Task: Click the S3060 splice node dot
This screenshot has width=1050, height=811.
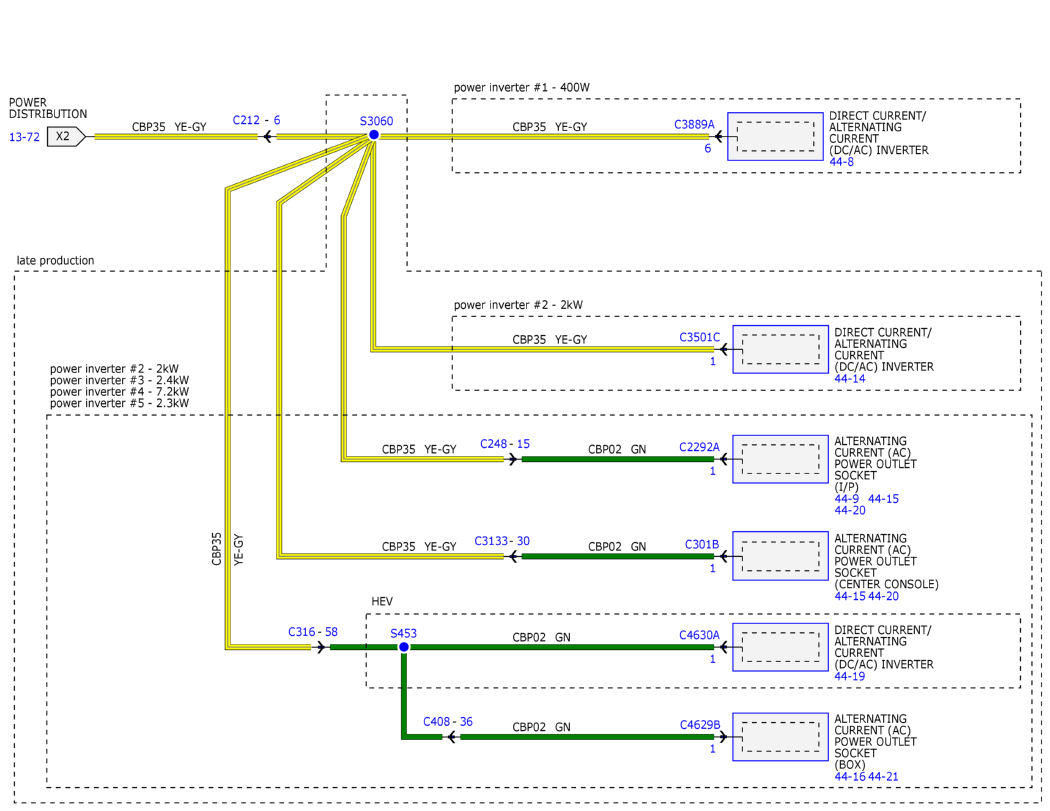Action: coord(374,135)
